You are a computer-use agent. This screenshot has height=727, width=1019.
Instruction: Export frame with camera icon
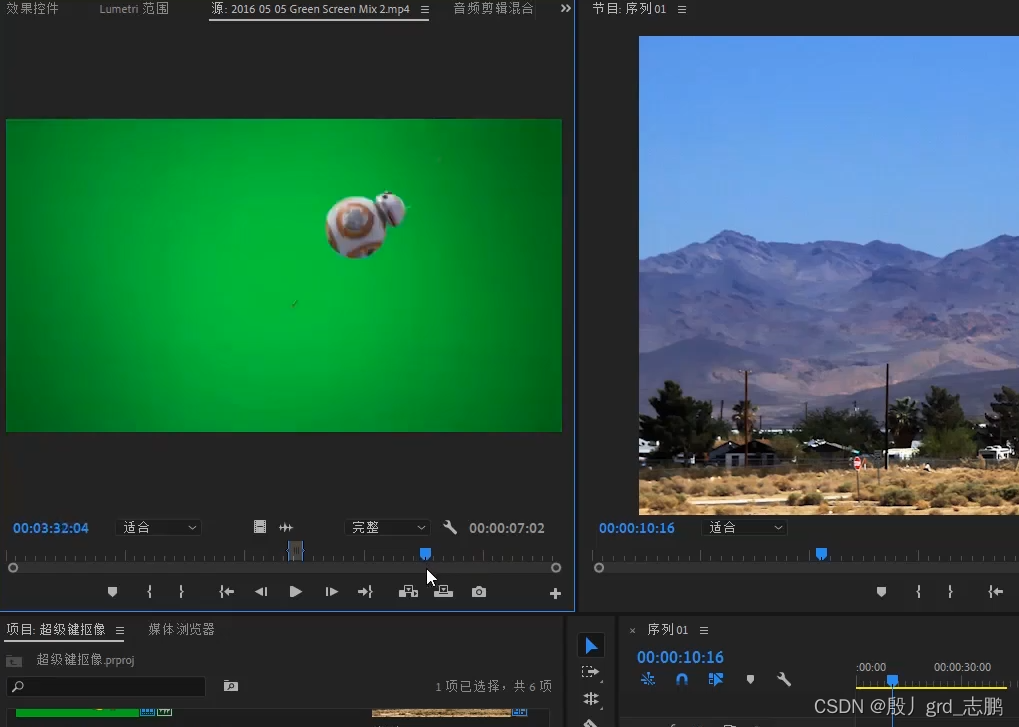coord(479,592)
